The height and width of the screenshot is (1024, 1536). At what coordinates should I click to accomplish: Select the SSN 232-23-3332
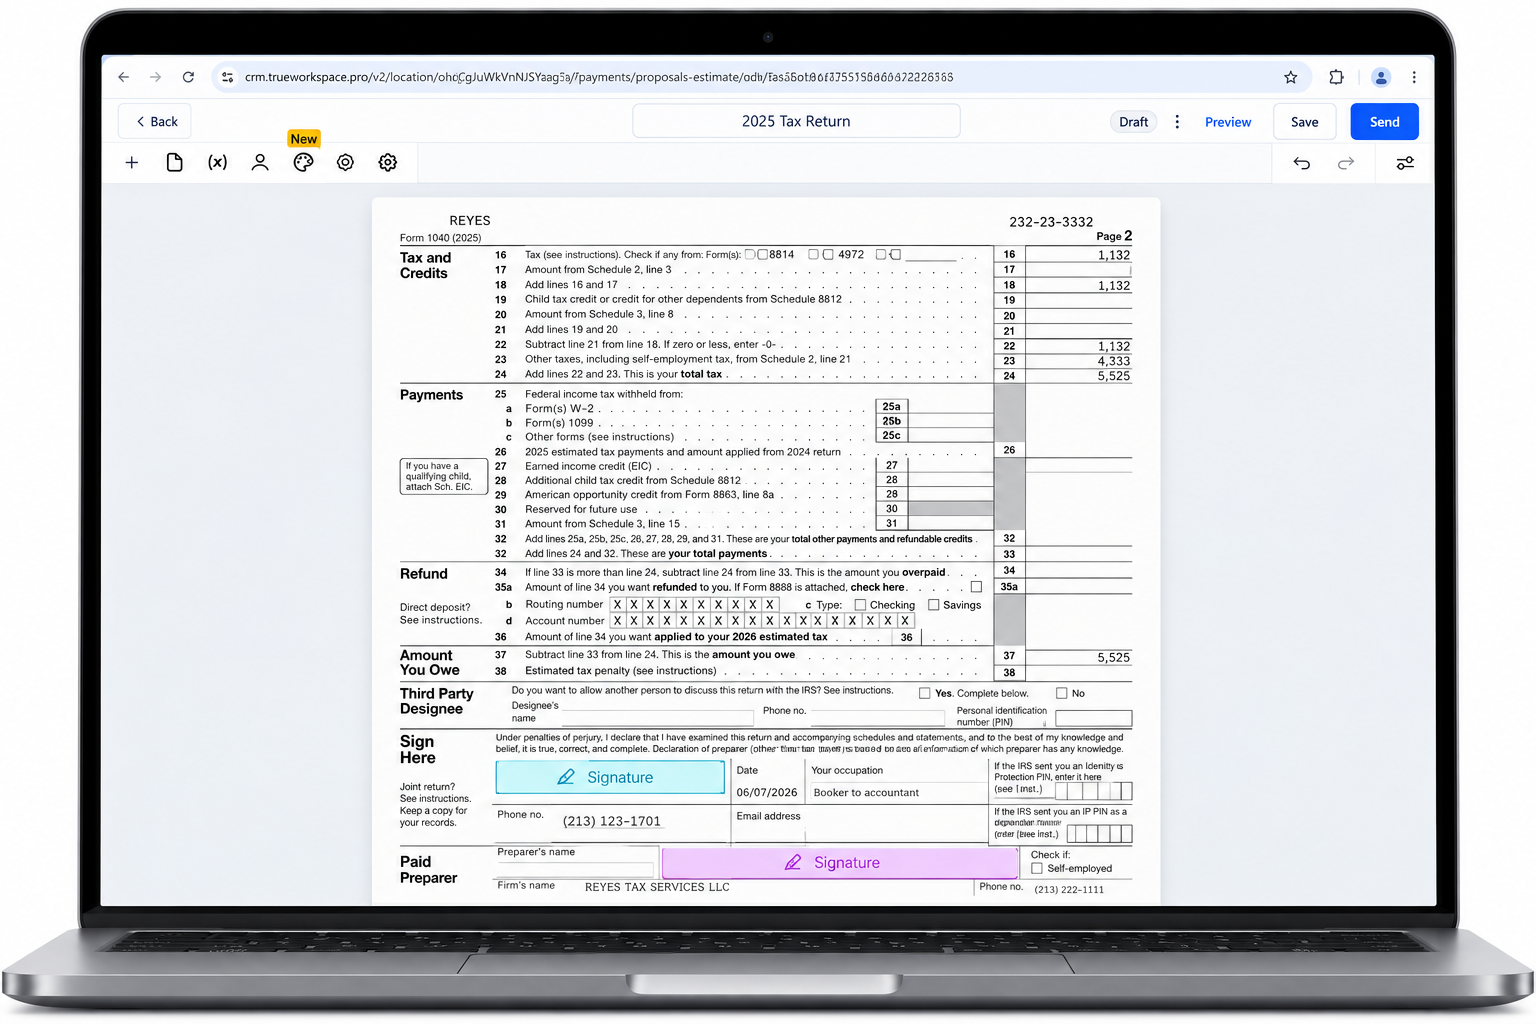coord(1051,222)
